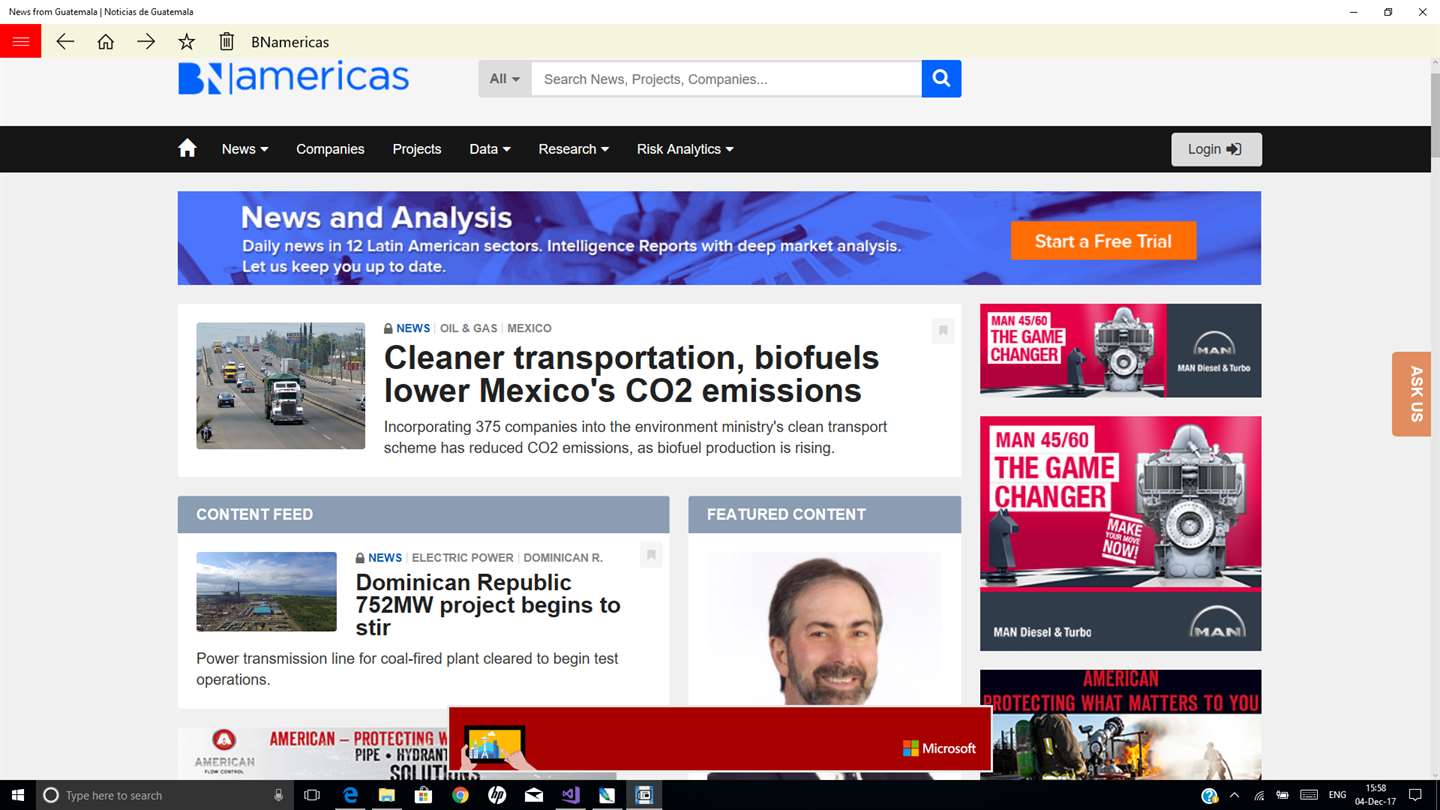This screenshot has height=810, width=1440.
Task: Go back using the back arrow
Action: pyautogui.click(x=65, y=41)
